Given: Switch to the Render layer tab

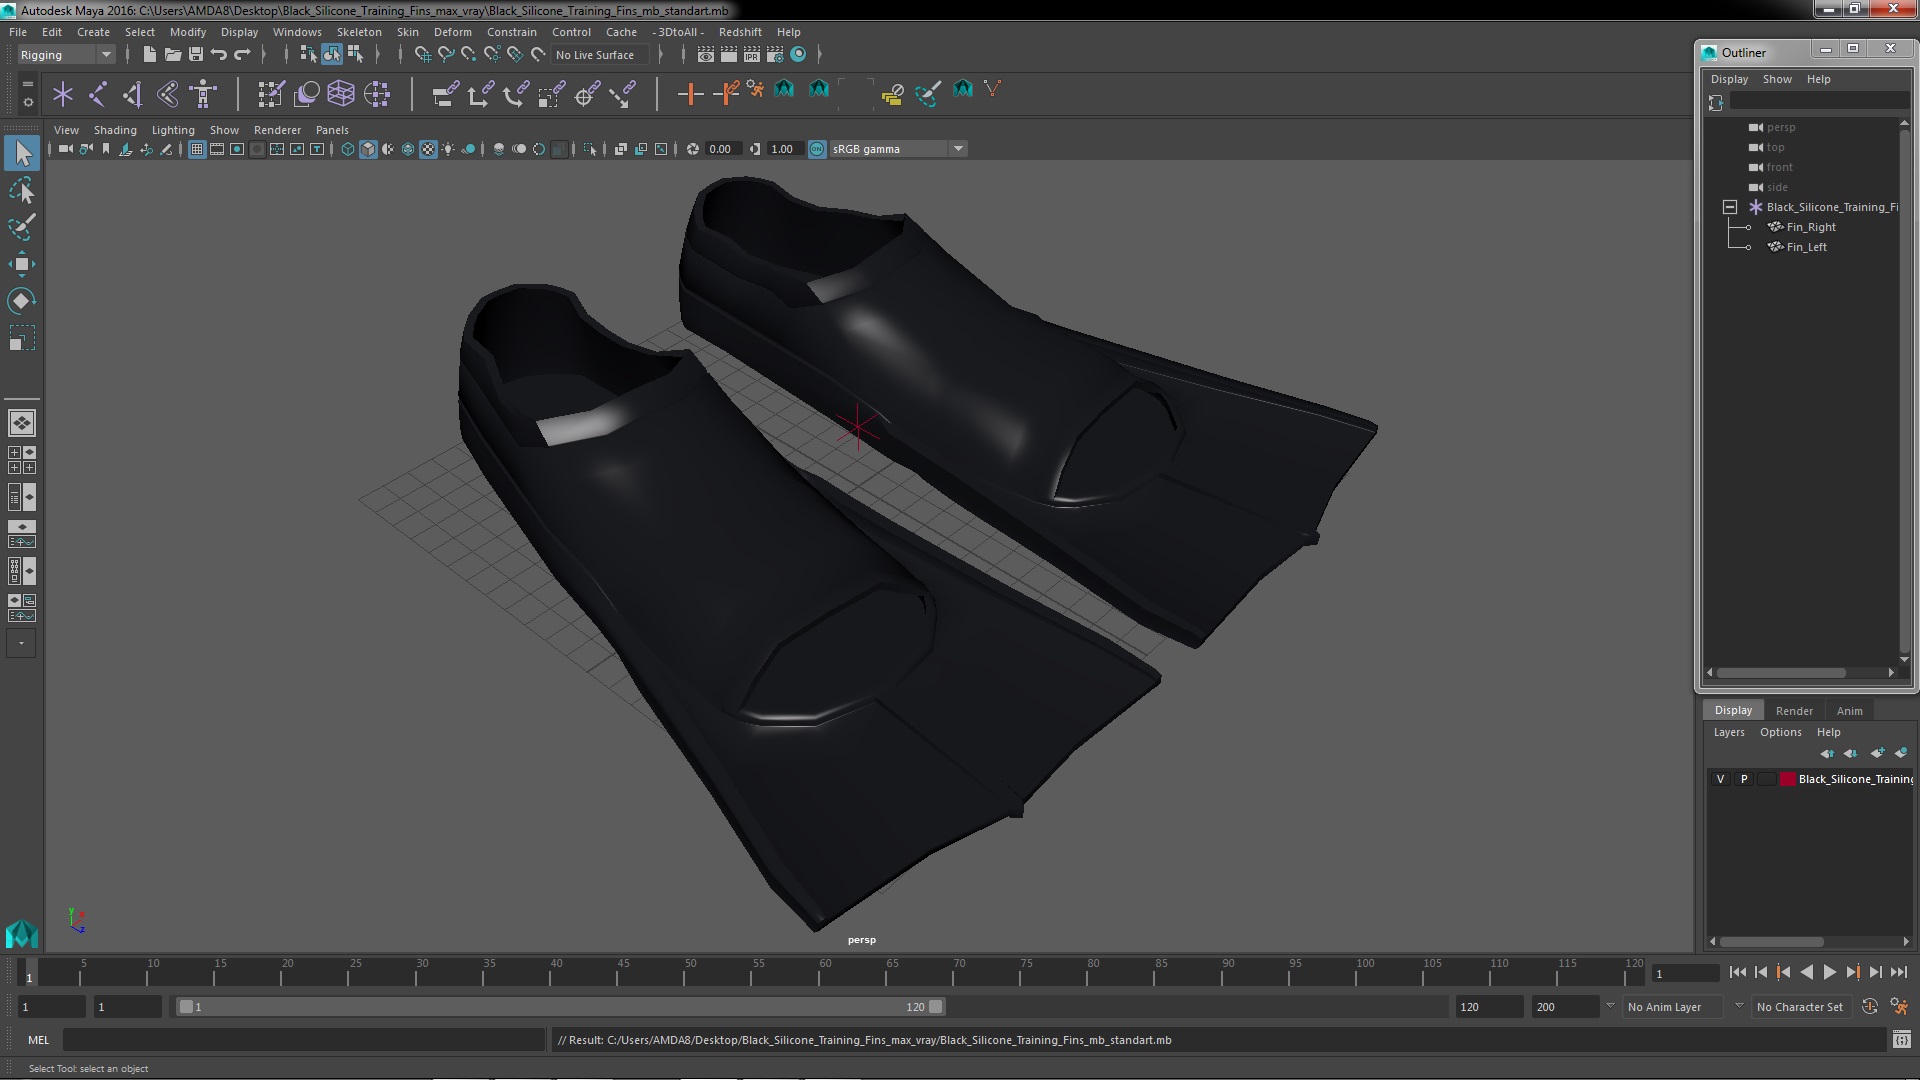Looking at the screenshot, I should point(1794,711).
